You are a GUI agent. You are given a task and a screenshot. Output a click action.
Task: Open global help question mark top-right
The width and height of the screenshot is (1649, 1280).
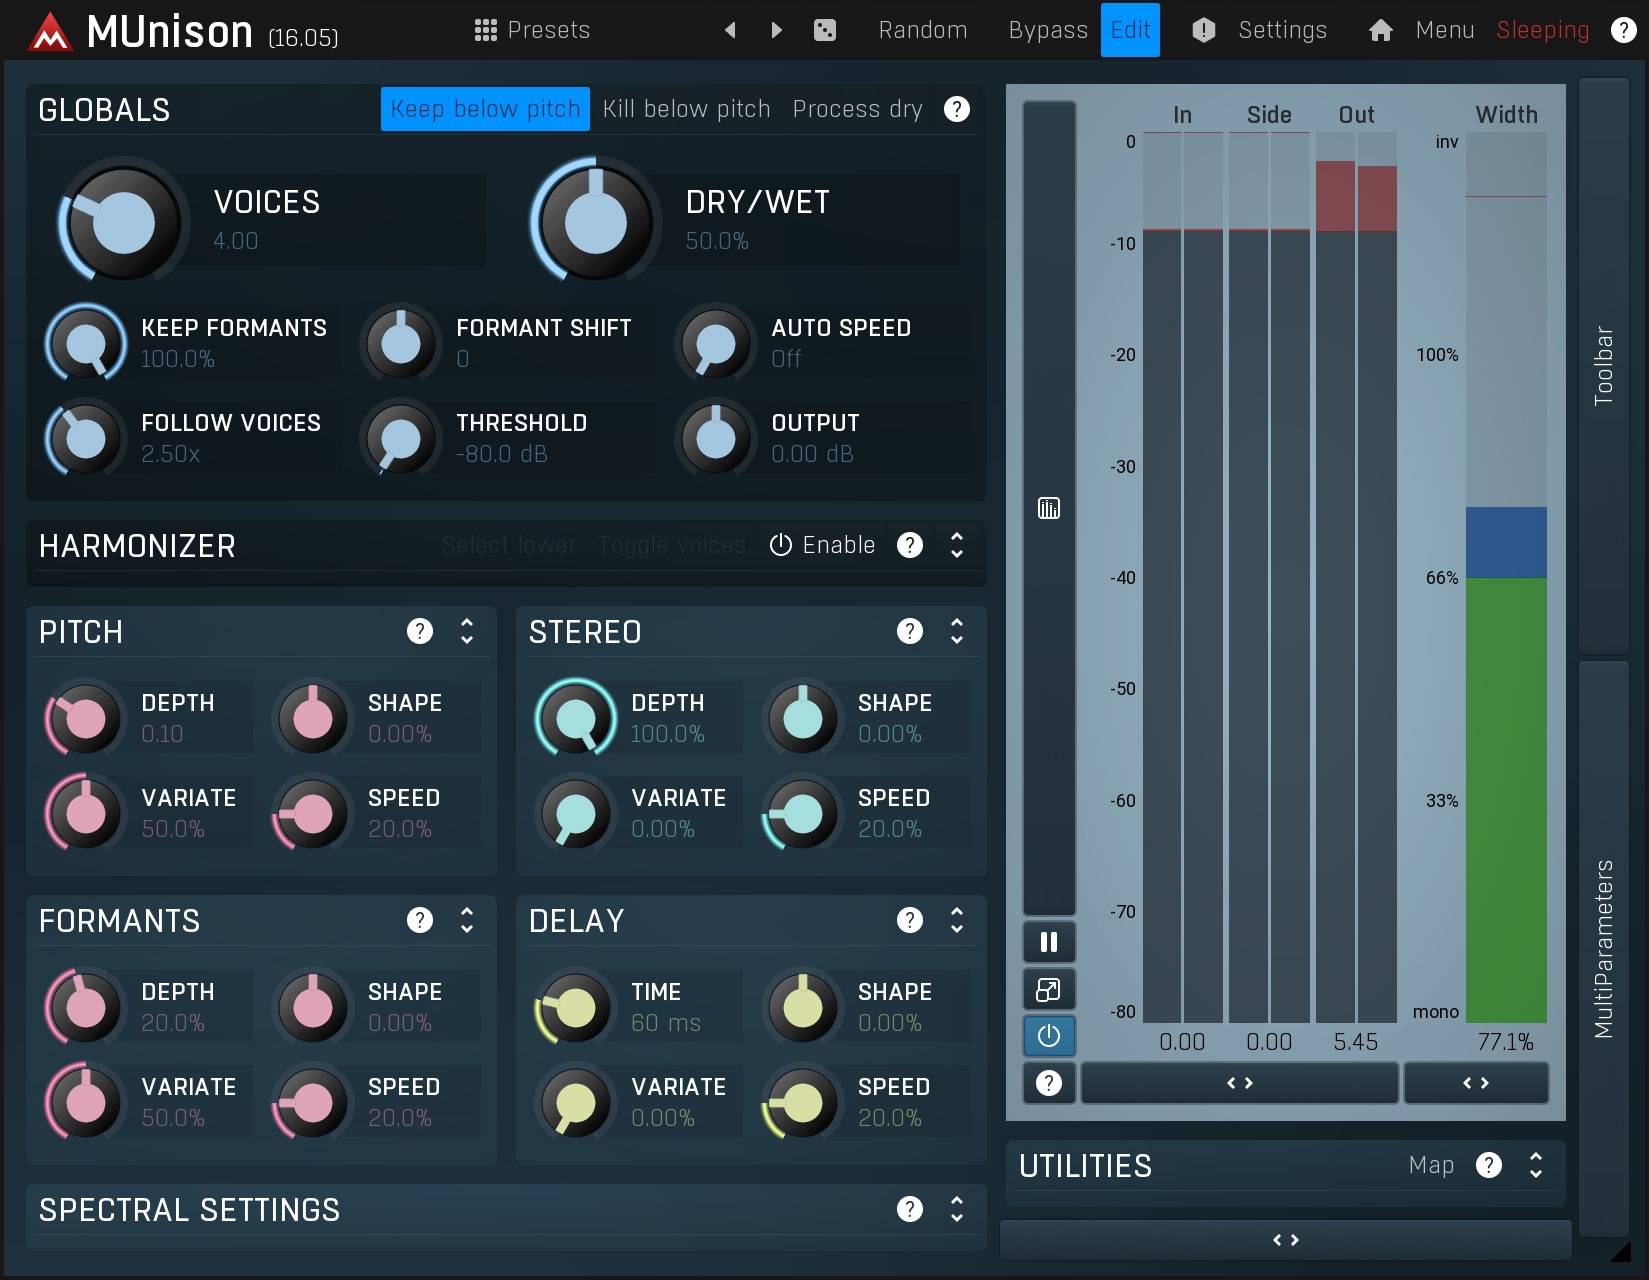tap(1624, 30)
